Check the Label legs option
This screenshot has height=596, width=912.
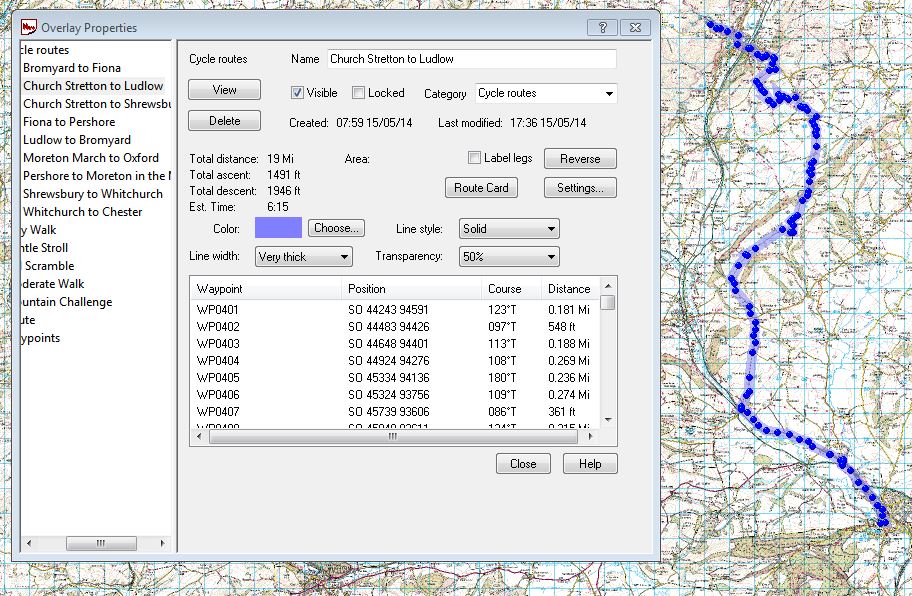coord(475,158)
